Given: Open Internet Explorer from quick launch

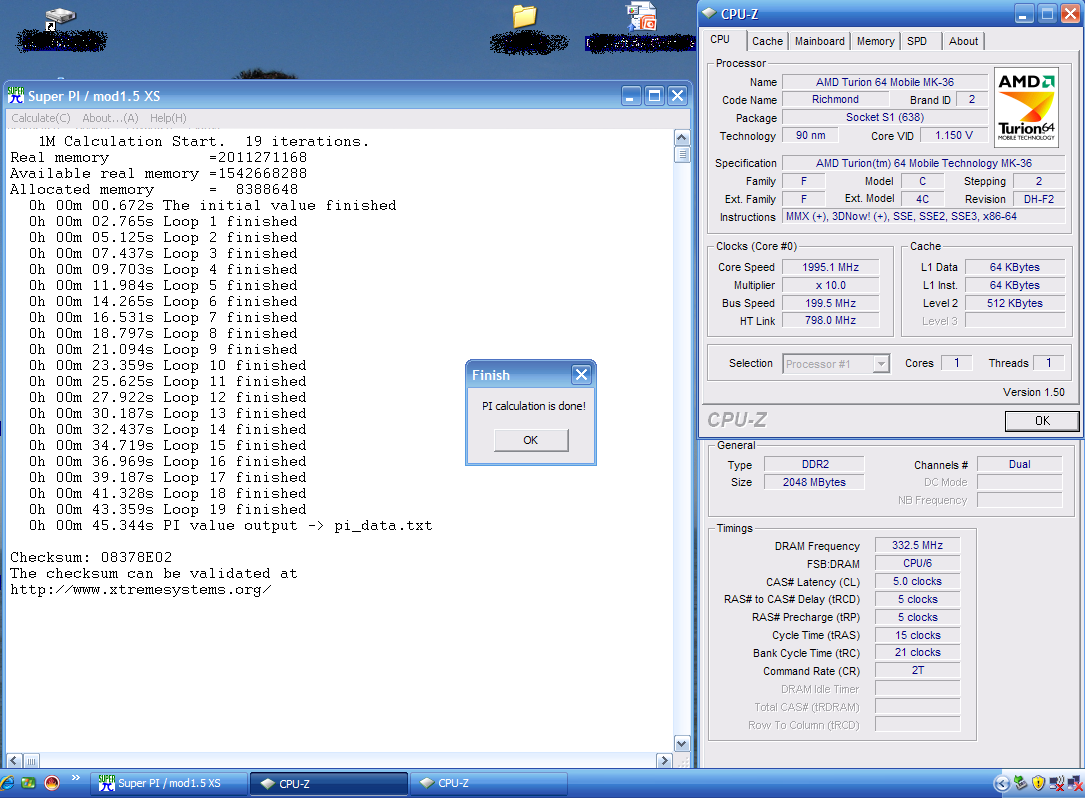Looking at the screenshot, I should pyautogui.click(x=6, y=783).
